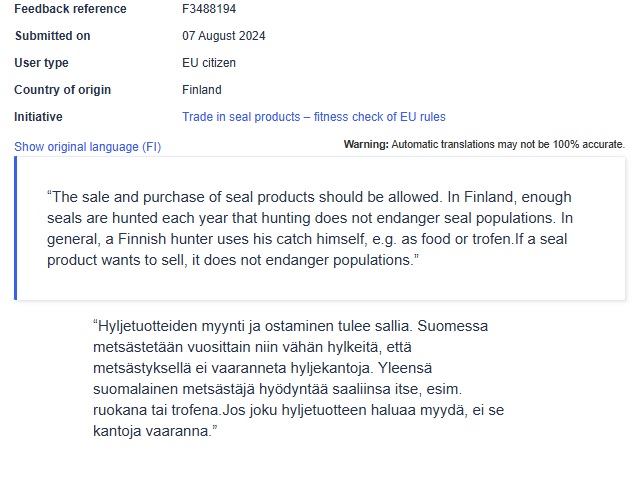The width and height of the screenshot is (637, 502).
Task: Click the bold Warning: word
Action: pos(365,145)
